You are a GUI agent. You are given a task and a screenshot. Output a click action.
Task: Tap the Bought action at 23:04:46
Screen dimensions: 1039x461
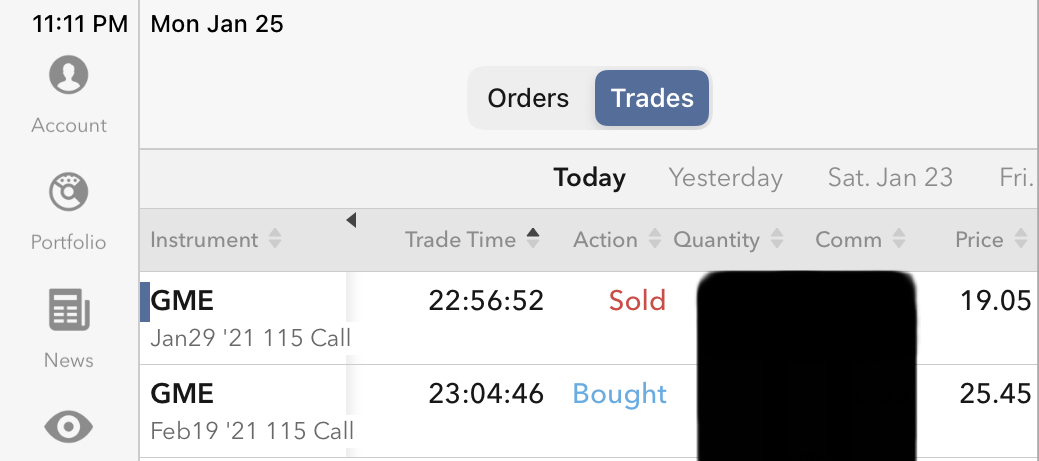[619, 394]
